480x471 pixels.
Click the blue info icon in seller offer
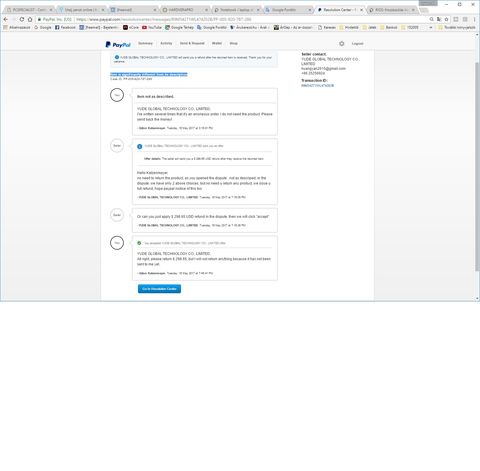click(x=140, y=146)
